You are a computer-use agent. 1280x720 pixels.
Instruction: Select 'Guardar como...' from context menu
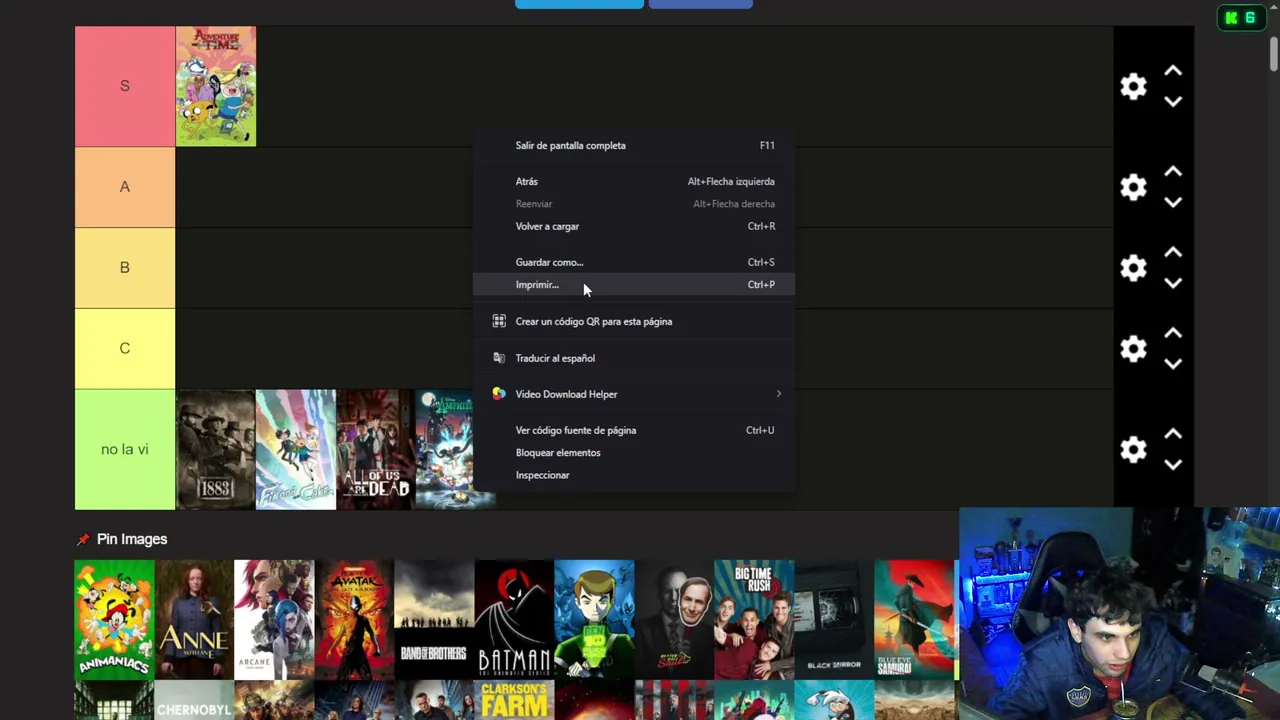[634, 263]
